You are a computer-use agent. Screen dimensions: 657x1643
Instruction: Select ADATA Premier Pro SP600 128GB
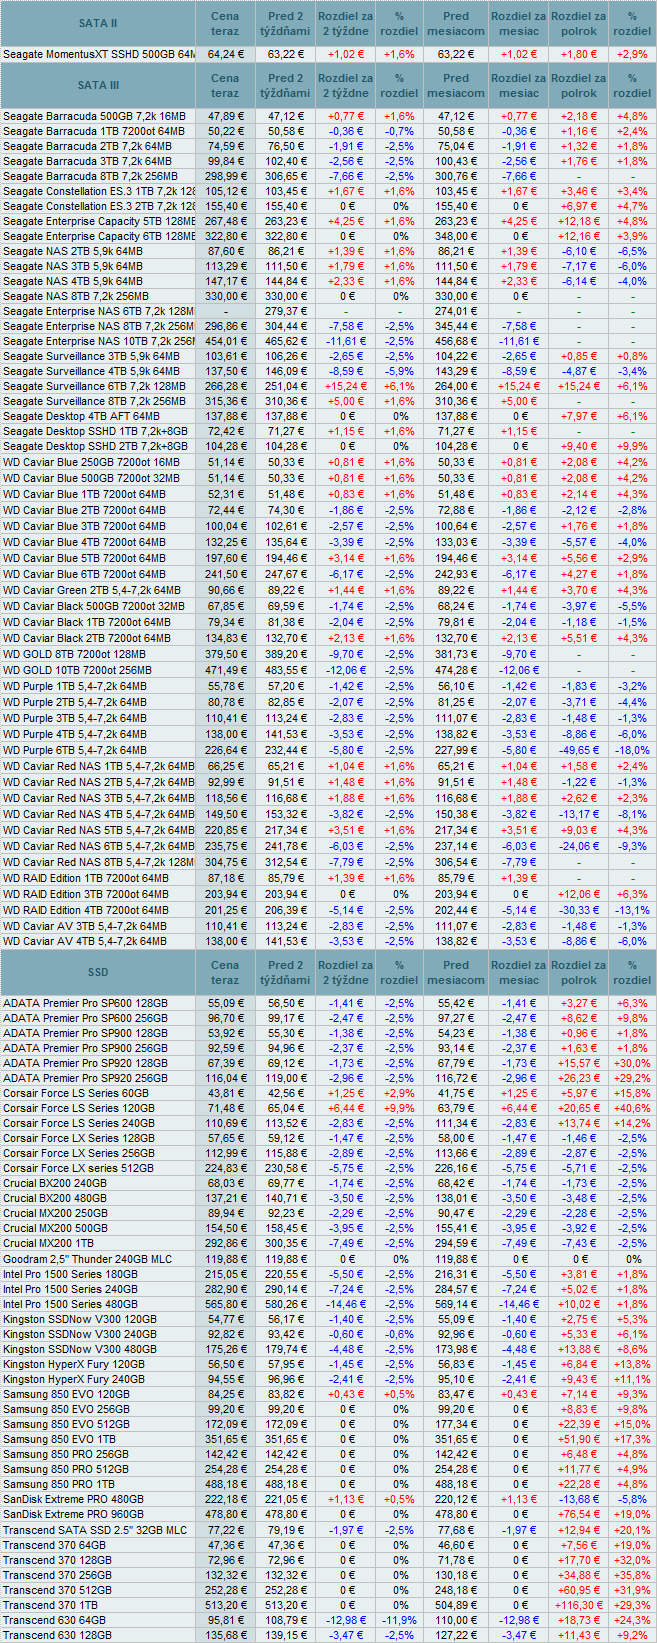pos(85,1003)
